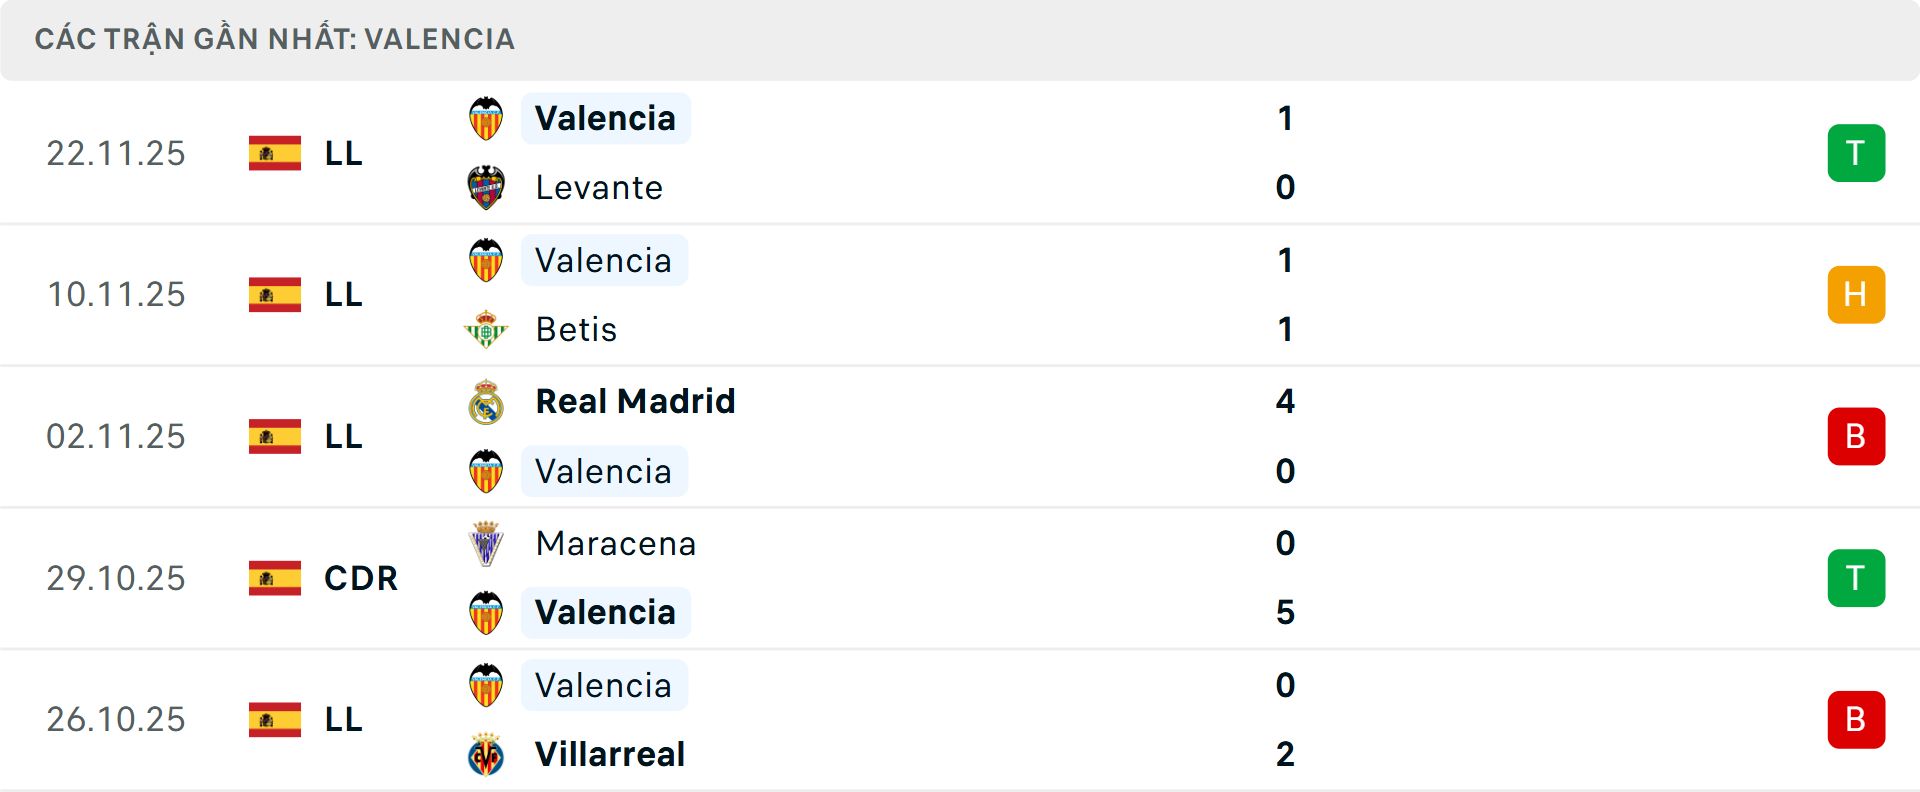Click the Real Madrid club crest
The width and height of the screenshot is (1920, 792).
pyautogui.click(x=486, y=402)
